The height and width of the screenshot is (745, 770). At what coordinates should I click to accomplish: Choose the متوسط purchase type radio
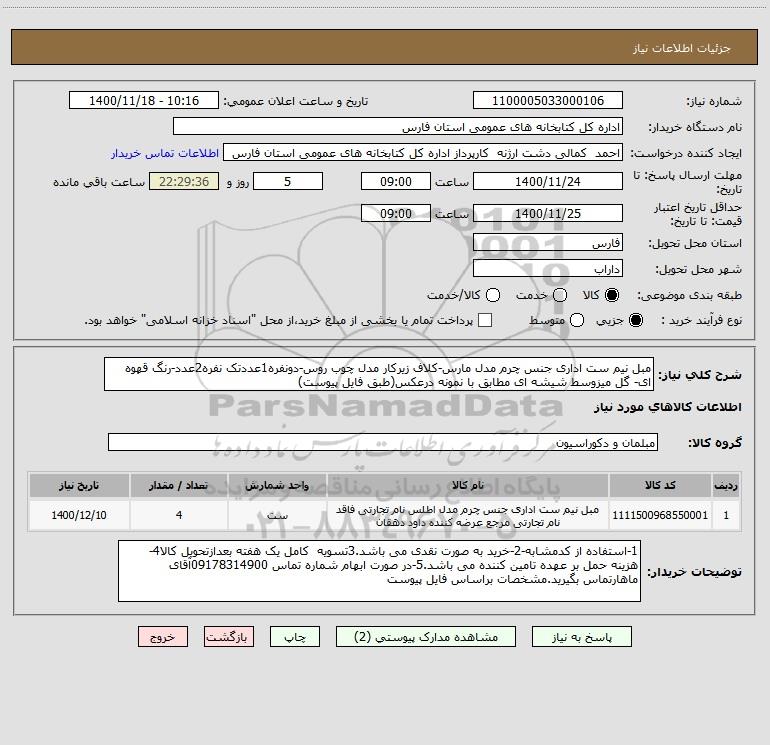577,320
